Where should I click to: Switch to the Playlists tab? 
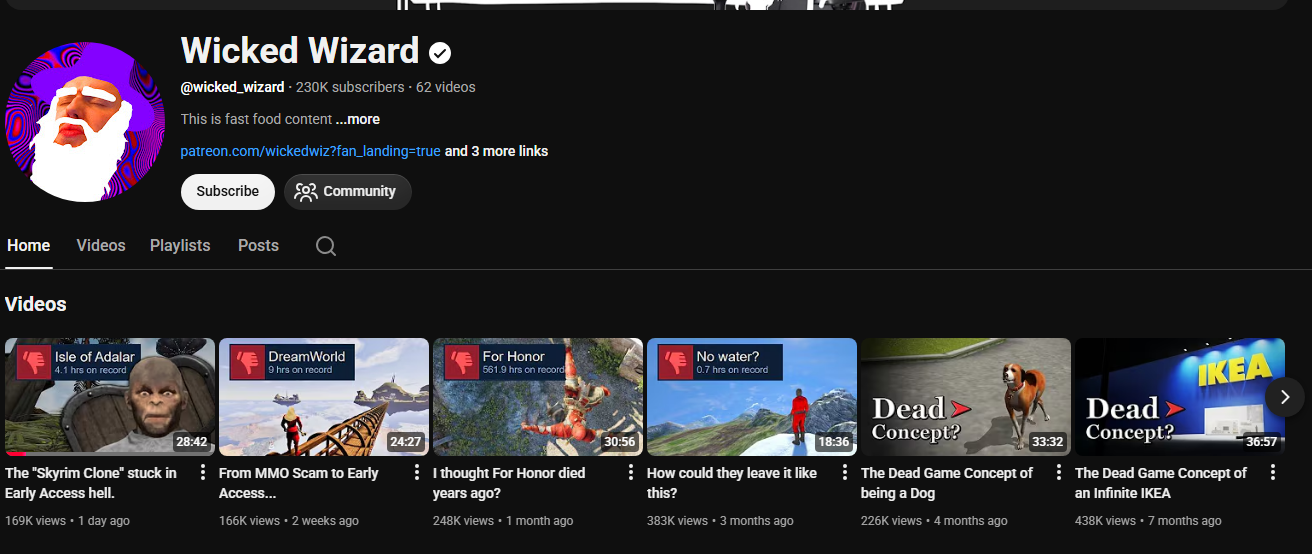point(180,245)
